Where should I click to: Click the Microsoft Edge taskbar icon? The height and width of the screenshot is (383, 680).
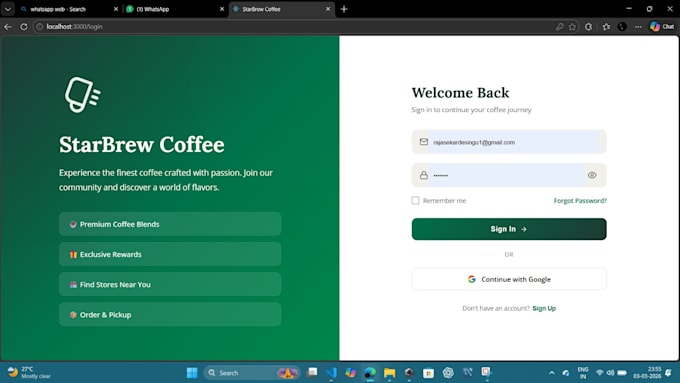coord(370,373)
